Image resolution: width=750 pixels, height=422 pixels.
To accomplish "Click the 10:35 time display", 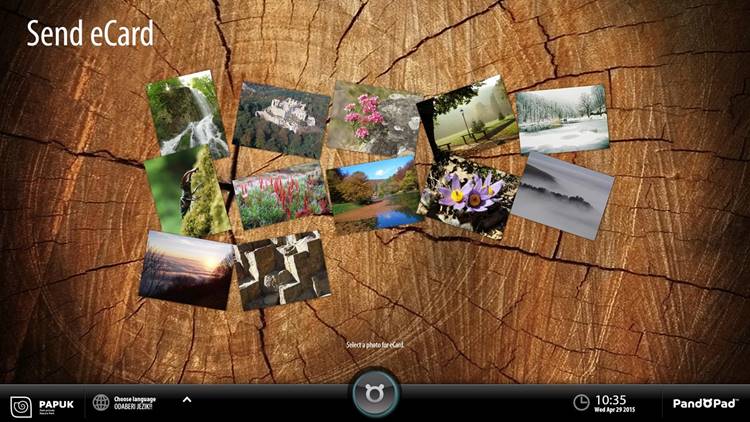I will coord(610,400).
